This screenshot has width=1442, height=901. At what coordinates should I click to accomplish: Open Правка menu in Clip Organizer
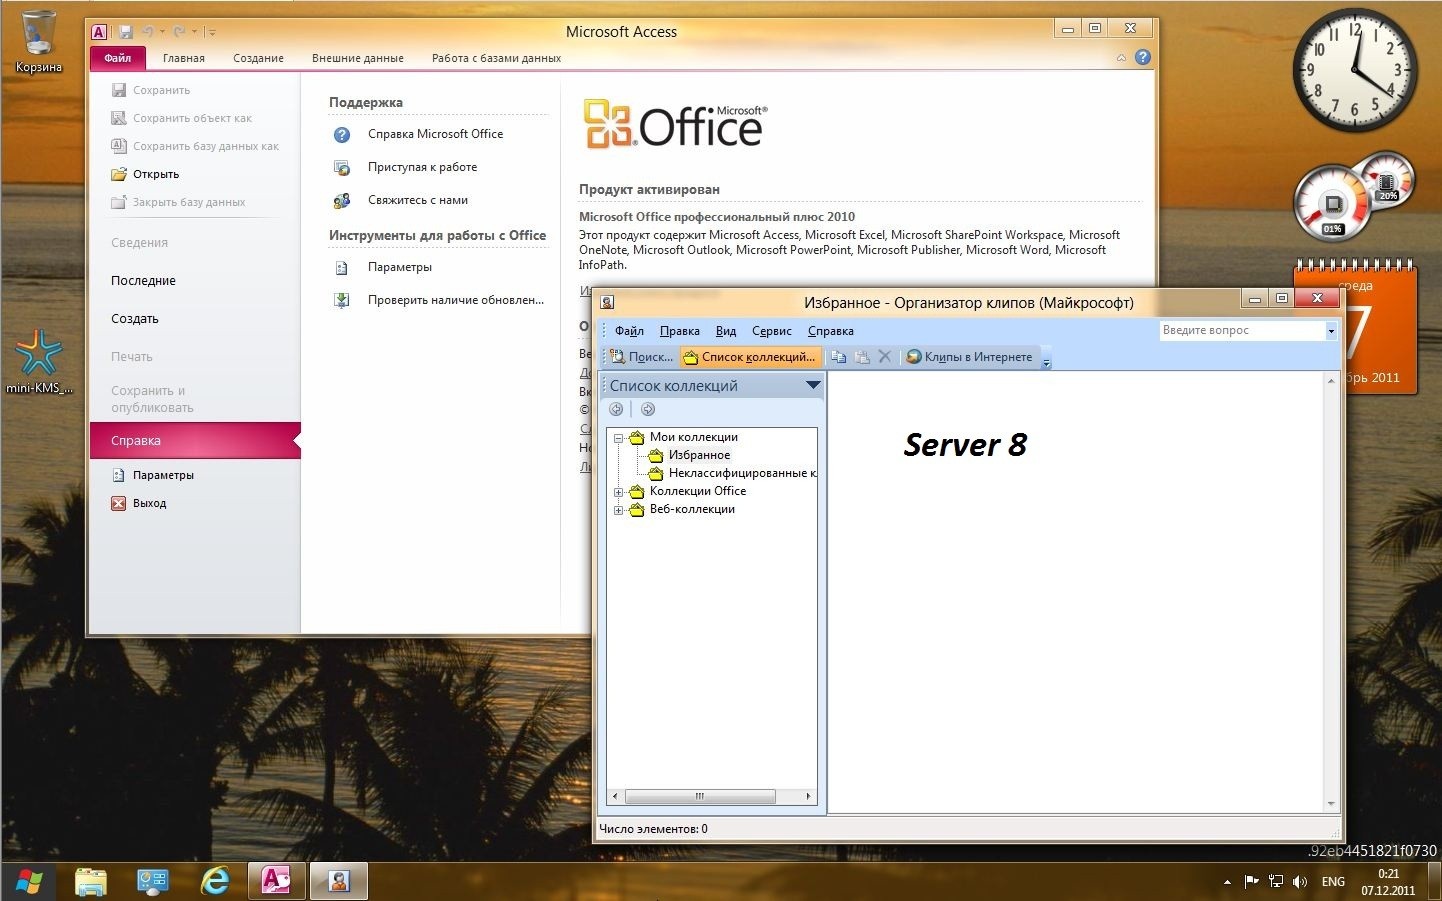click(680, 331)
